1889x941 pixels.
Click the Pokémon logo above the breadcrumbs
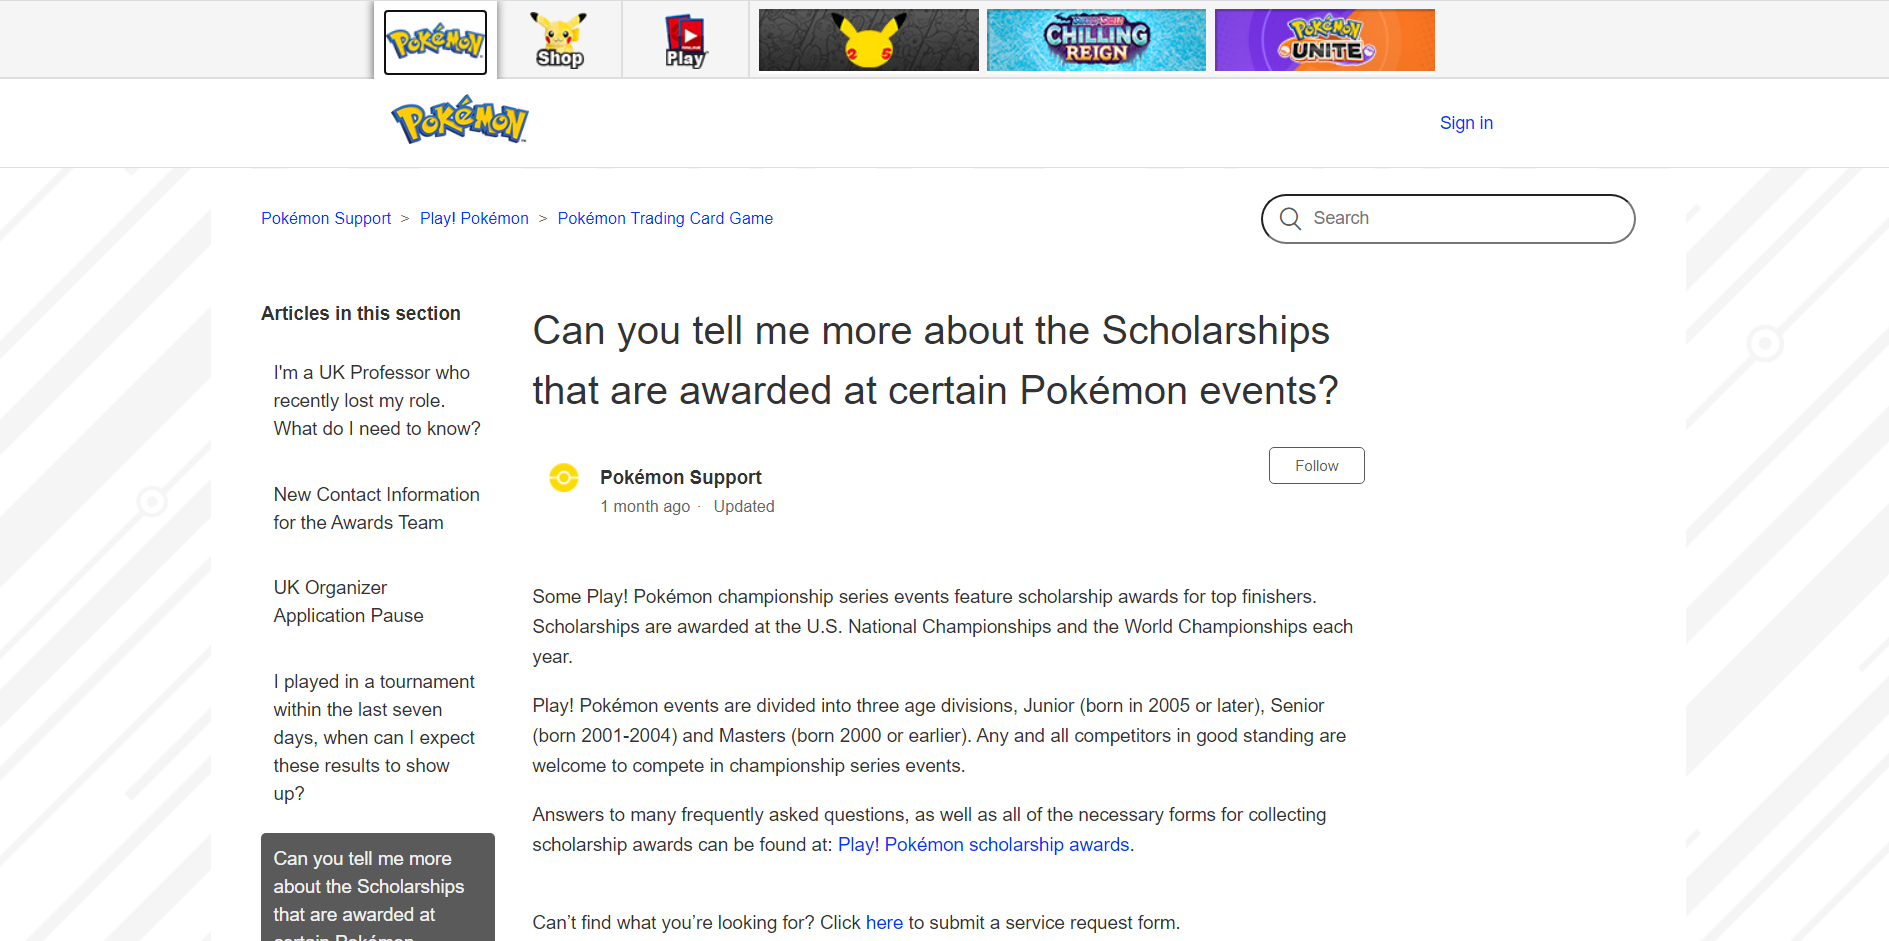click(x=459, y=119)
